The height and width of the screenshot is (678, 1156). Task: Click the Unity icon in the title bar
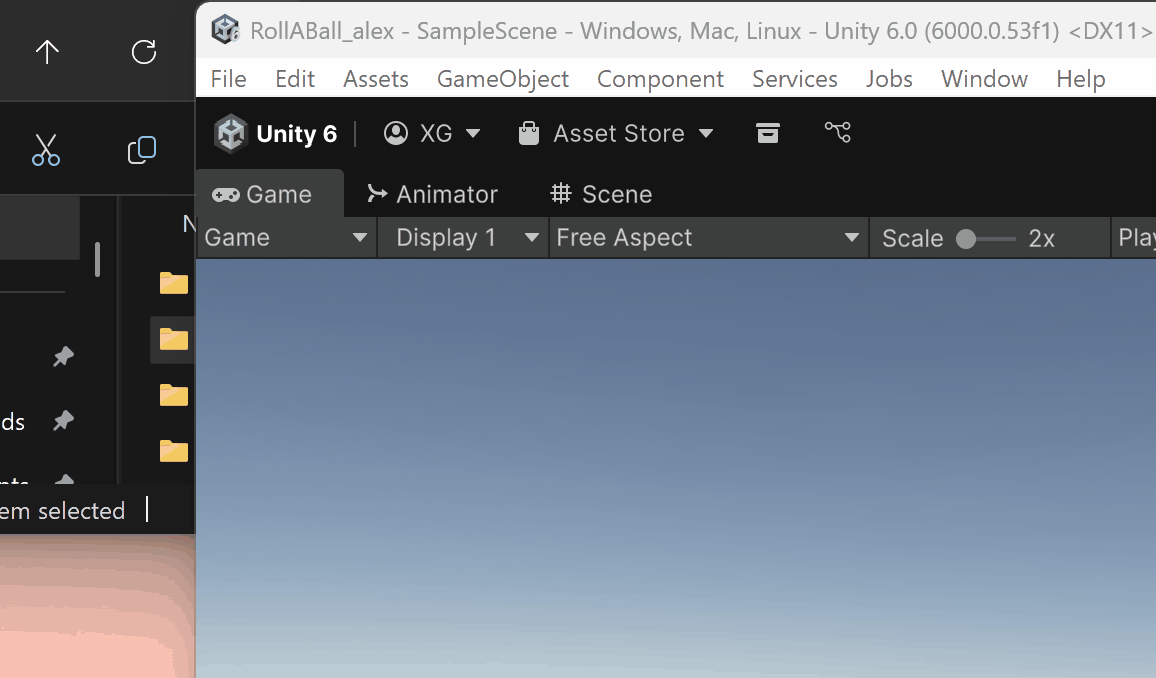pos(226,30)
